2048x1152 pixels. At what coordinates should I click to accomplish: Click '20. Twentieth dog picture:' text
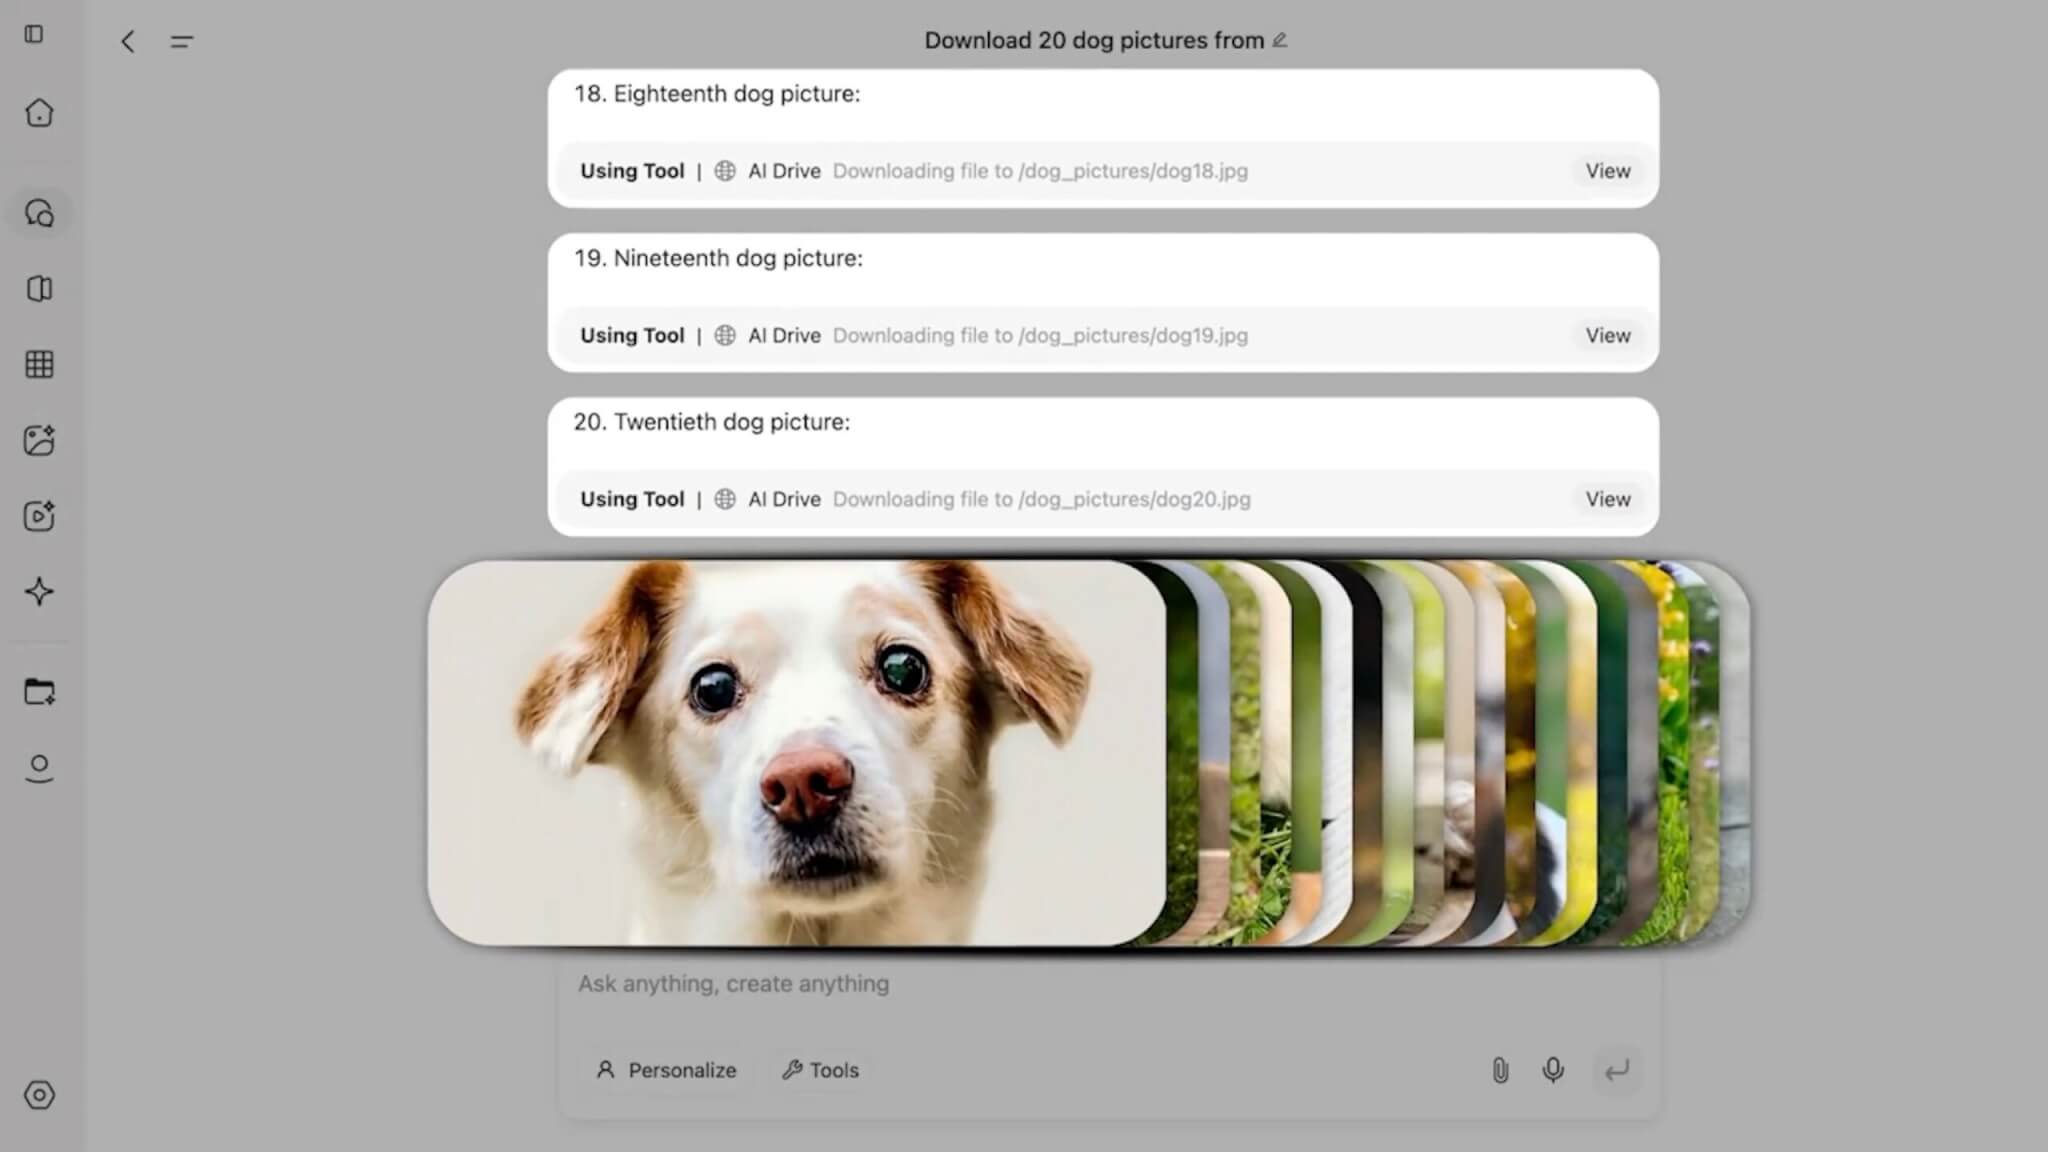[x=712, y=422]
